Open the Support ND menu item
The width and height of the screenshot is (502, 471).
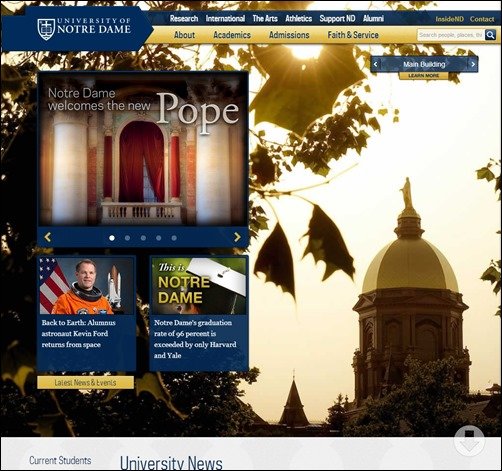pos(337,19)
